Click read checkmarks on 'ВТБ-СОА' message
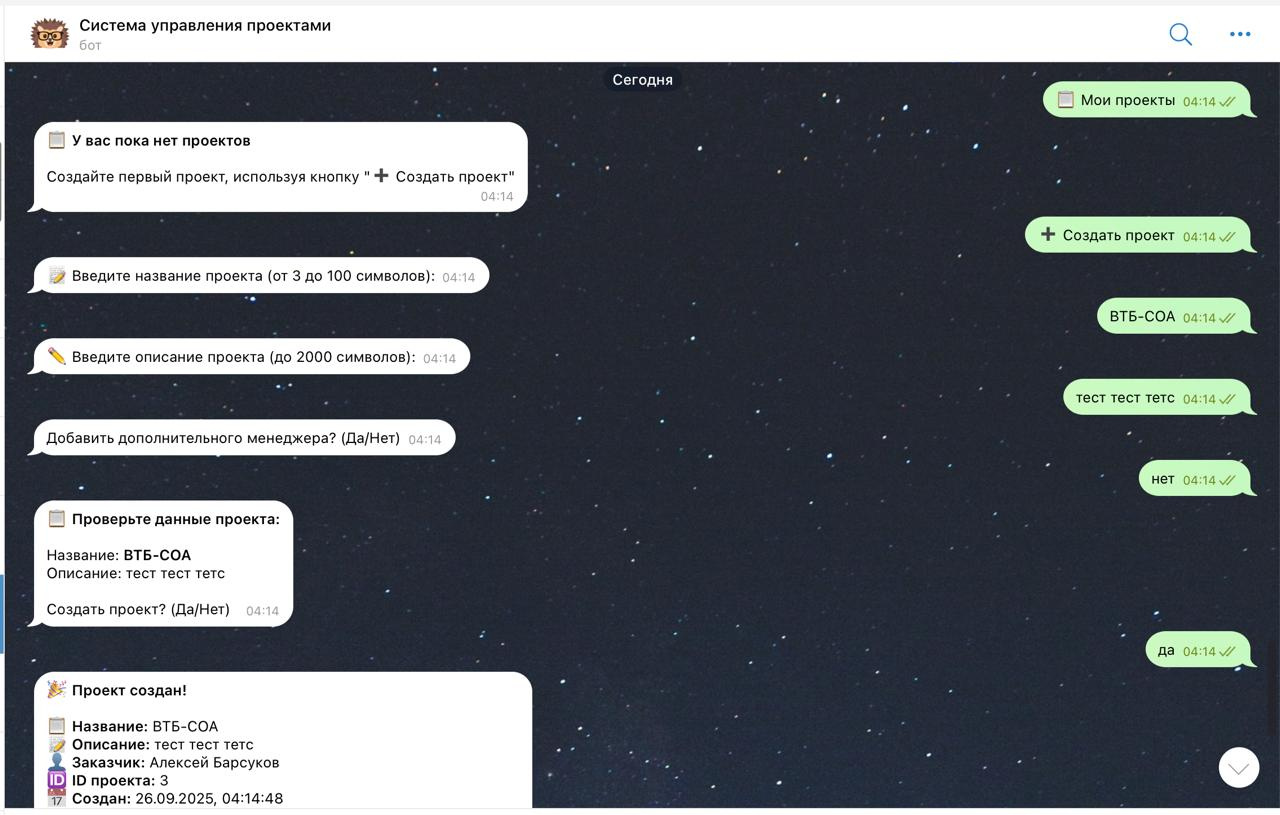Screen dimensions: 1280x815 [x=1227, y=318]
